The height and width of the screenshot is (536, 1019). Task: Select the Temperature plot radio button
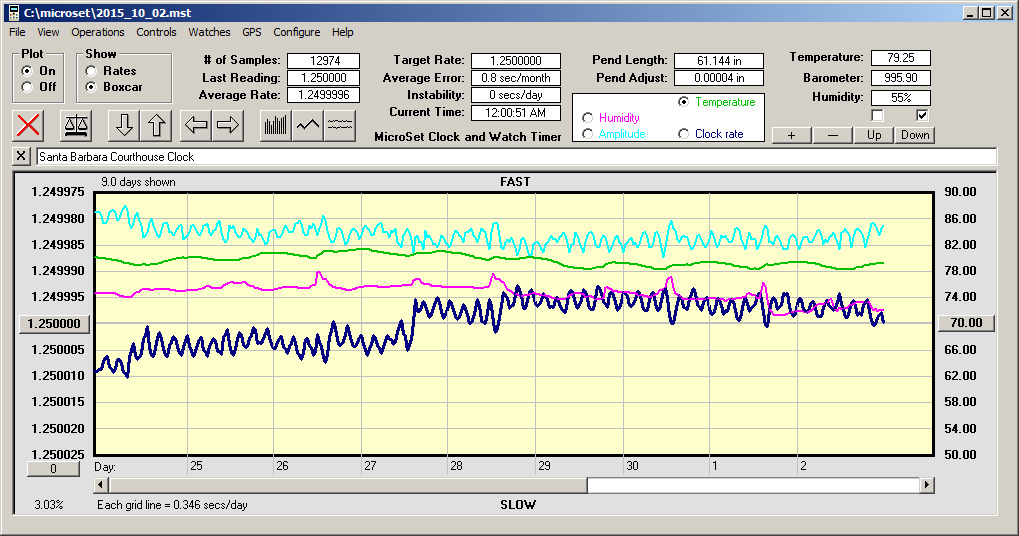coord(683,102)
